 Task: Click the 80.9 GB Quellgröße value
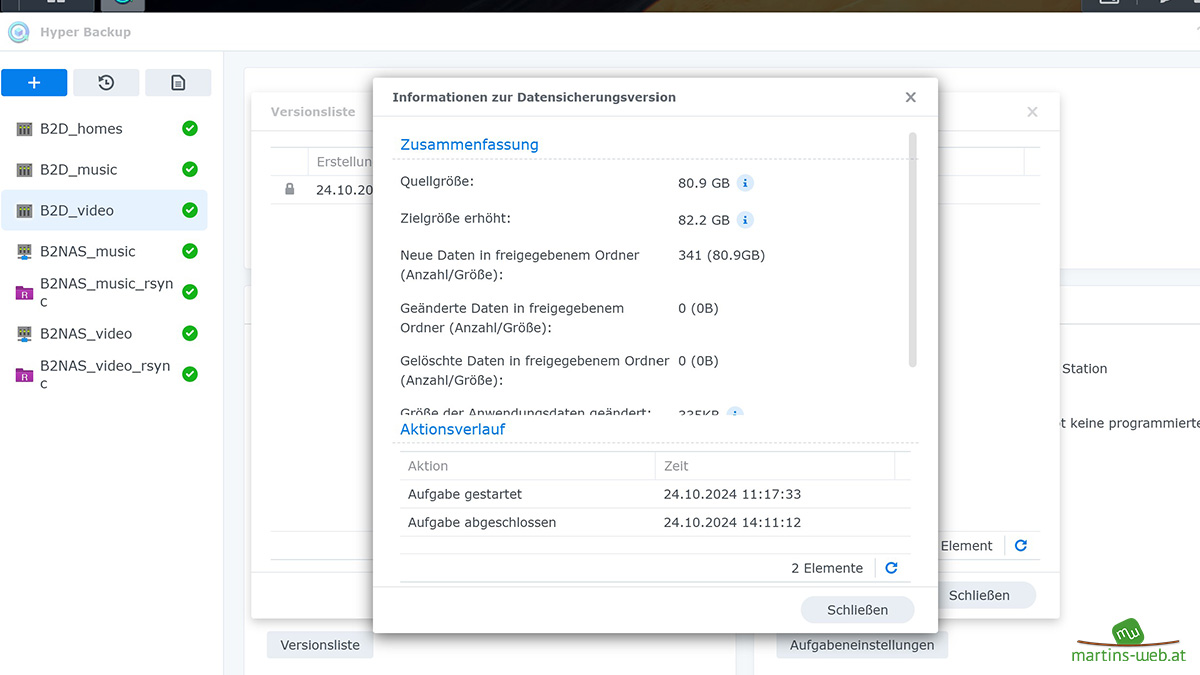point(704,183)
